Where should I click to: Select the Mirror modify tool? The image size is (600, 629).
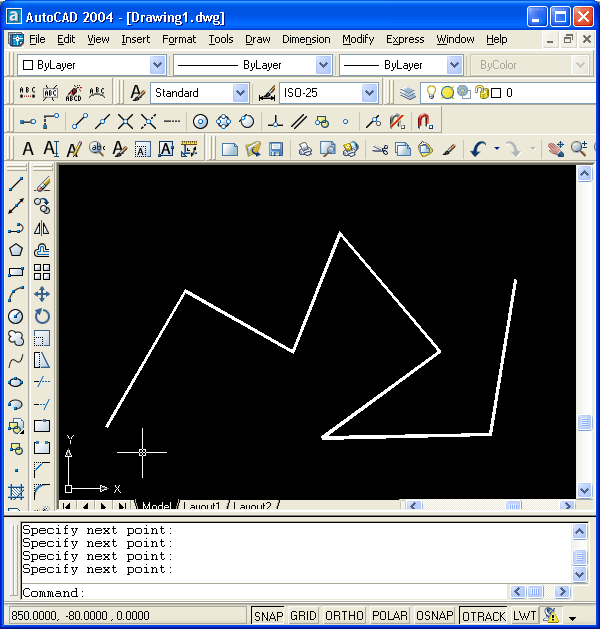click(42, 228)
